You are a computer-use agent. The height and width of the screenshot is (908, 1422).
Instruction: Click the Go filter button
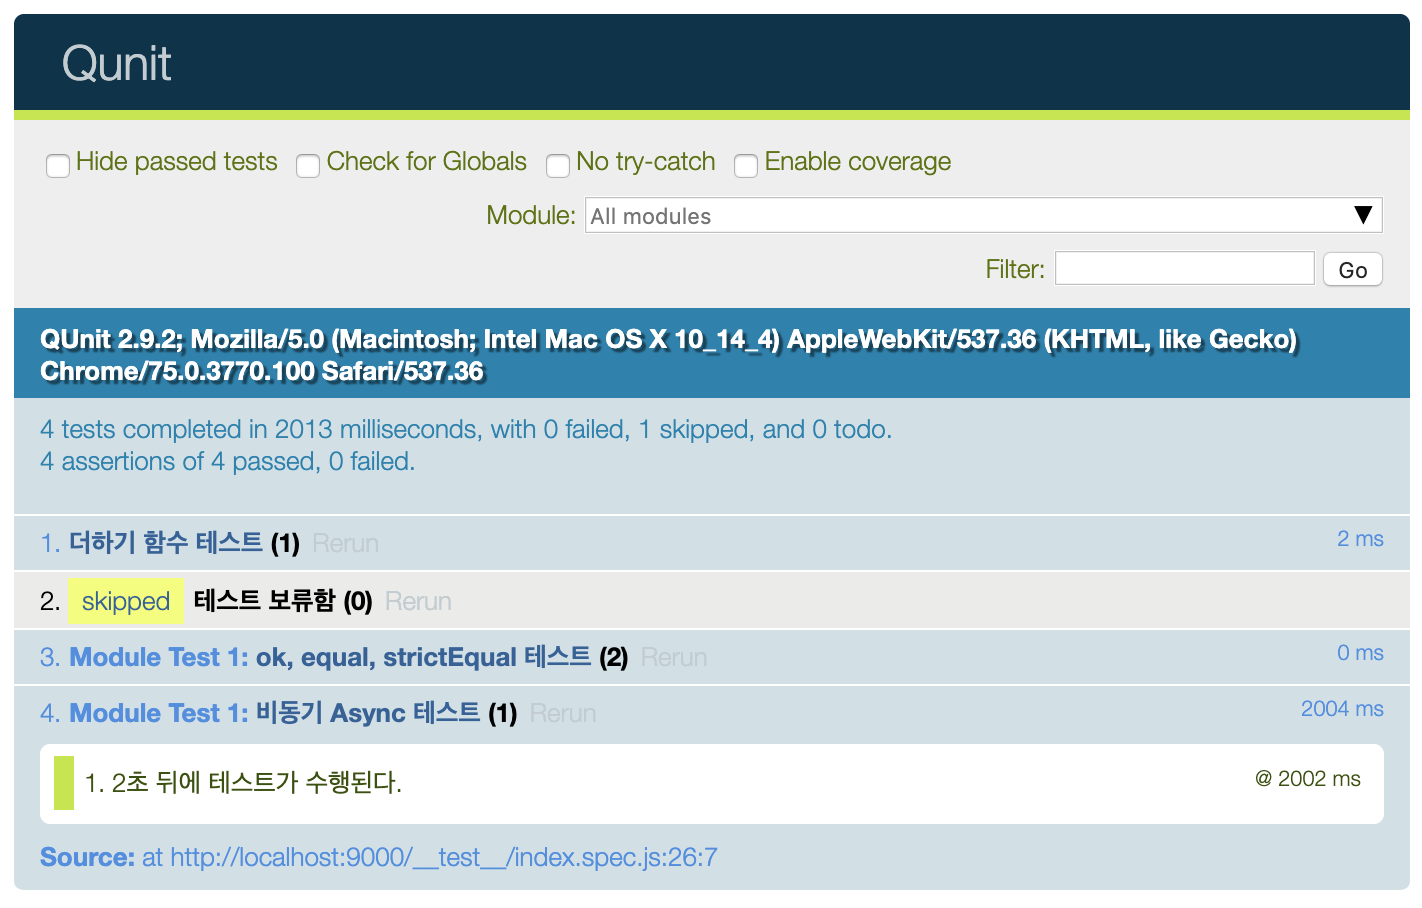1352,269
